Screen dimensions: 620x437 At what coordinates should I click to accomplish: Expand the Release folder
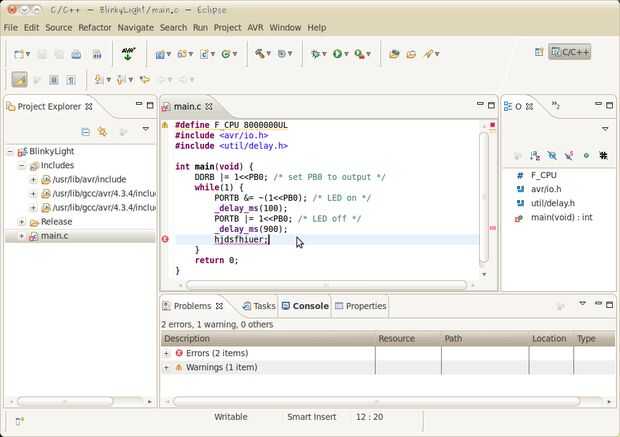22,222
